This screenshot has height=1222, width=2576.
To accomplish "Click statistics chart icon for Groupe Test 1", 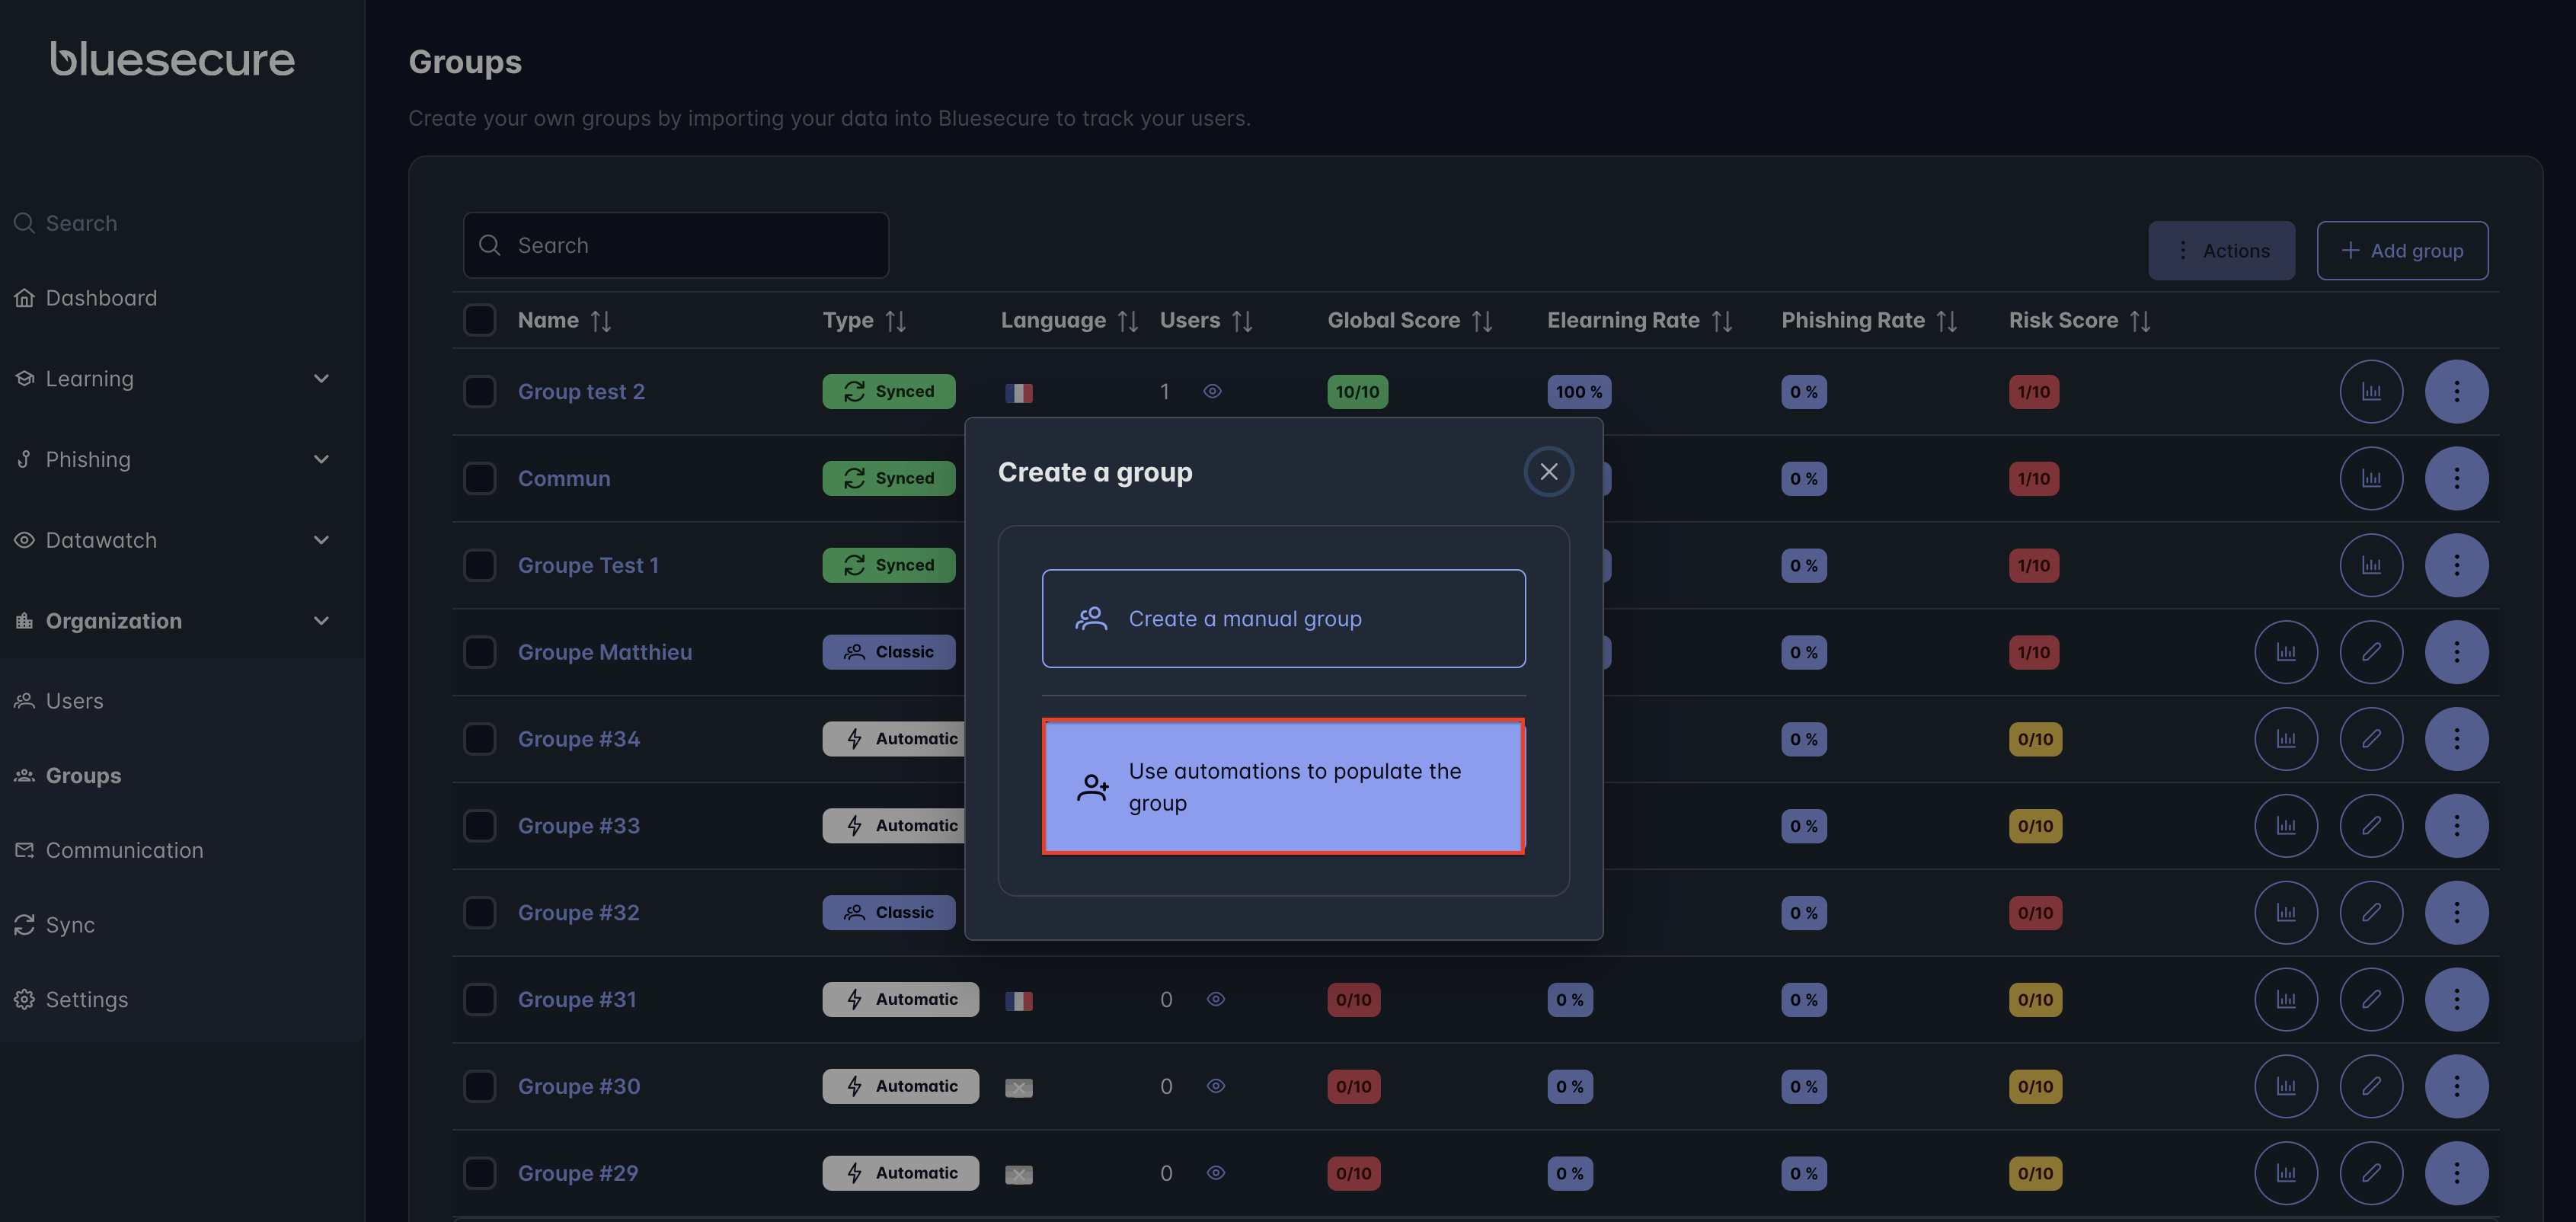I will tap(2371, 565).
